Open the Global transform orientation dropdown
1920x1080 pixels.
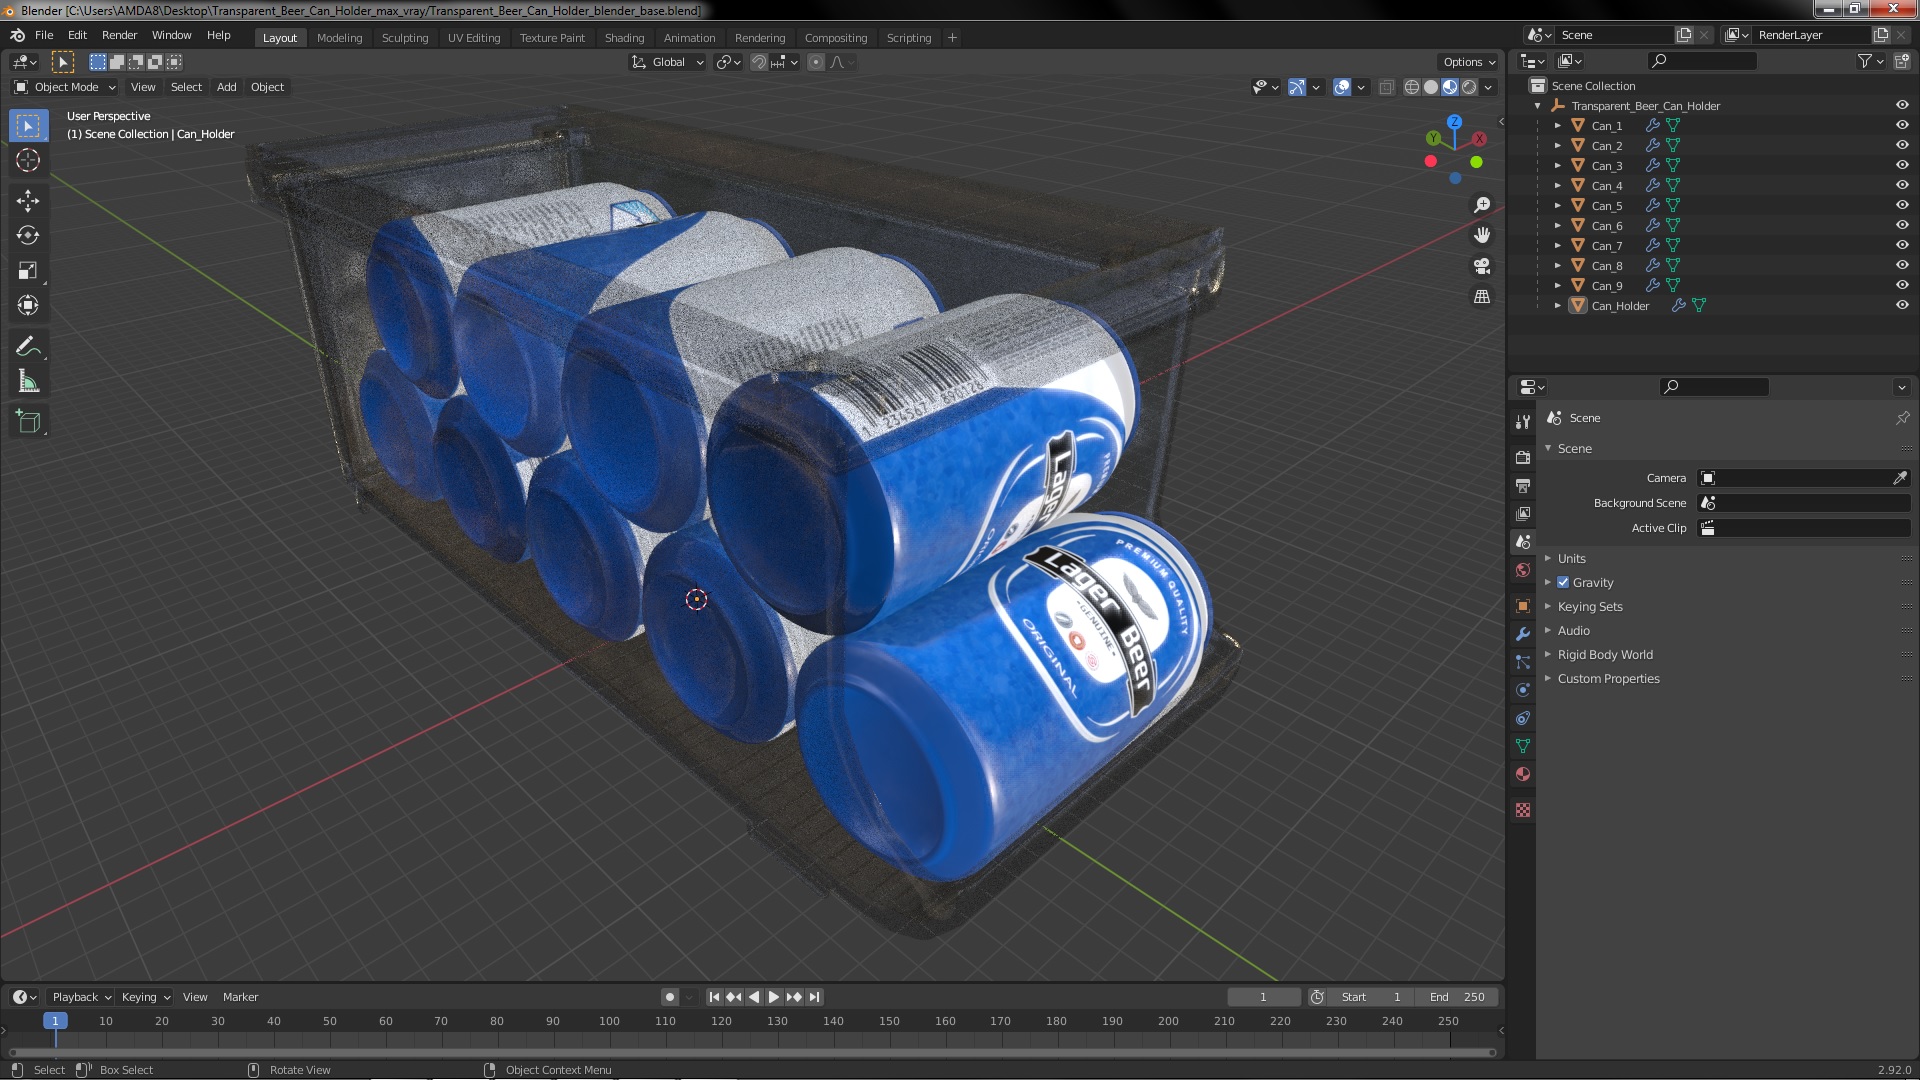pos(667,62)
